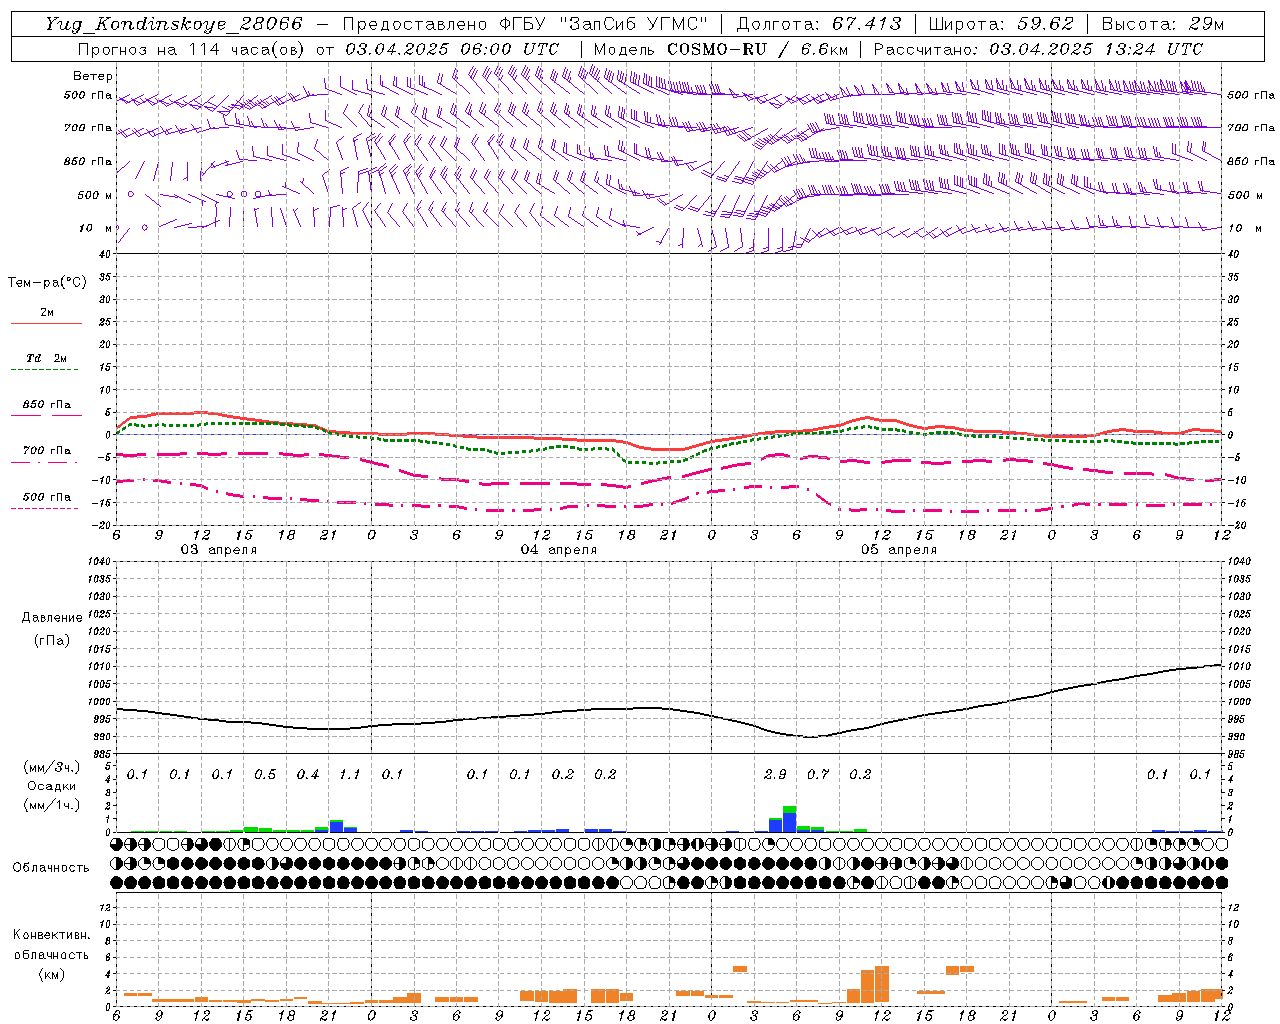The width and height of the screenshot is (1280, 1024).
Task: Click the date label 04 апреля
Action: (x=558, y=550)
